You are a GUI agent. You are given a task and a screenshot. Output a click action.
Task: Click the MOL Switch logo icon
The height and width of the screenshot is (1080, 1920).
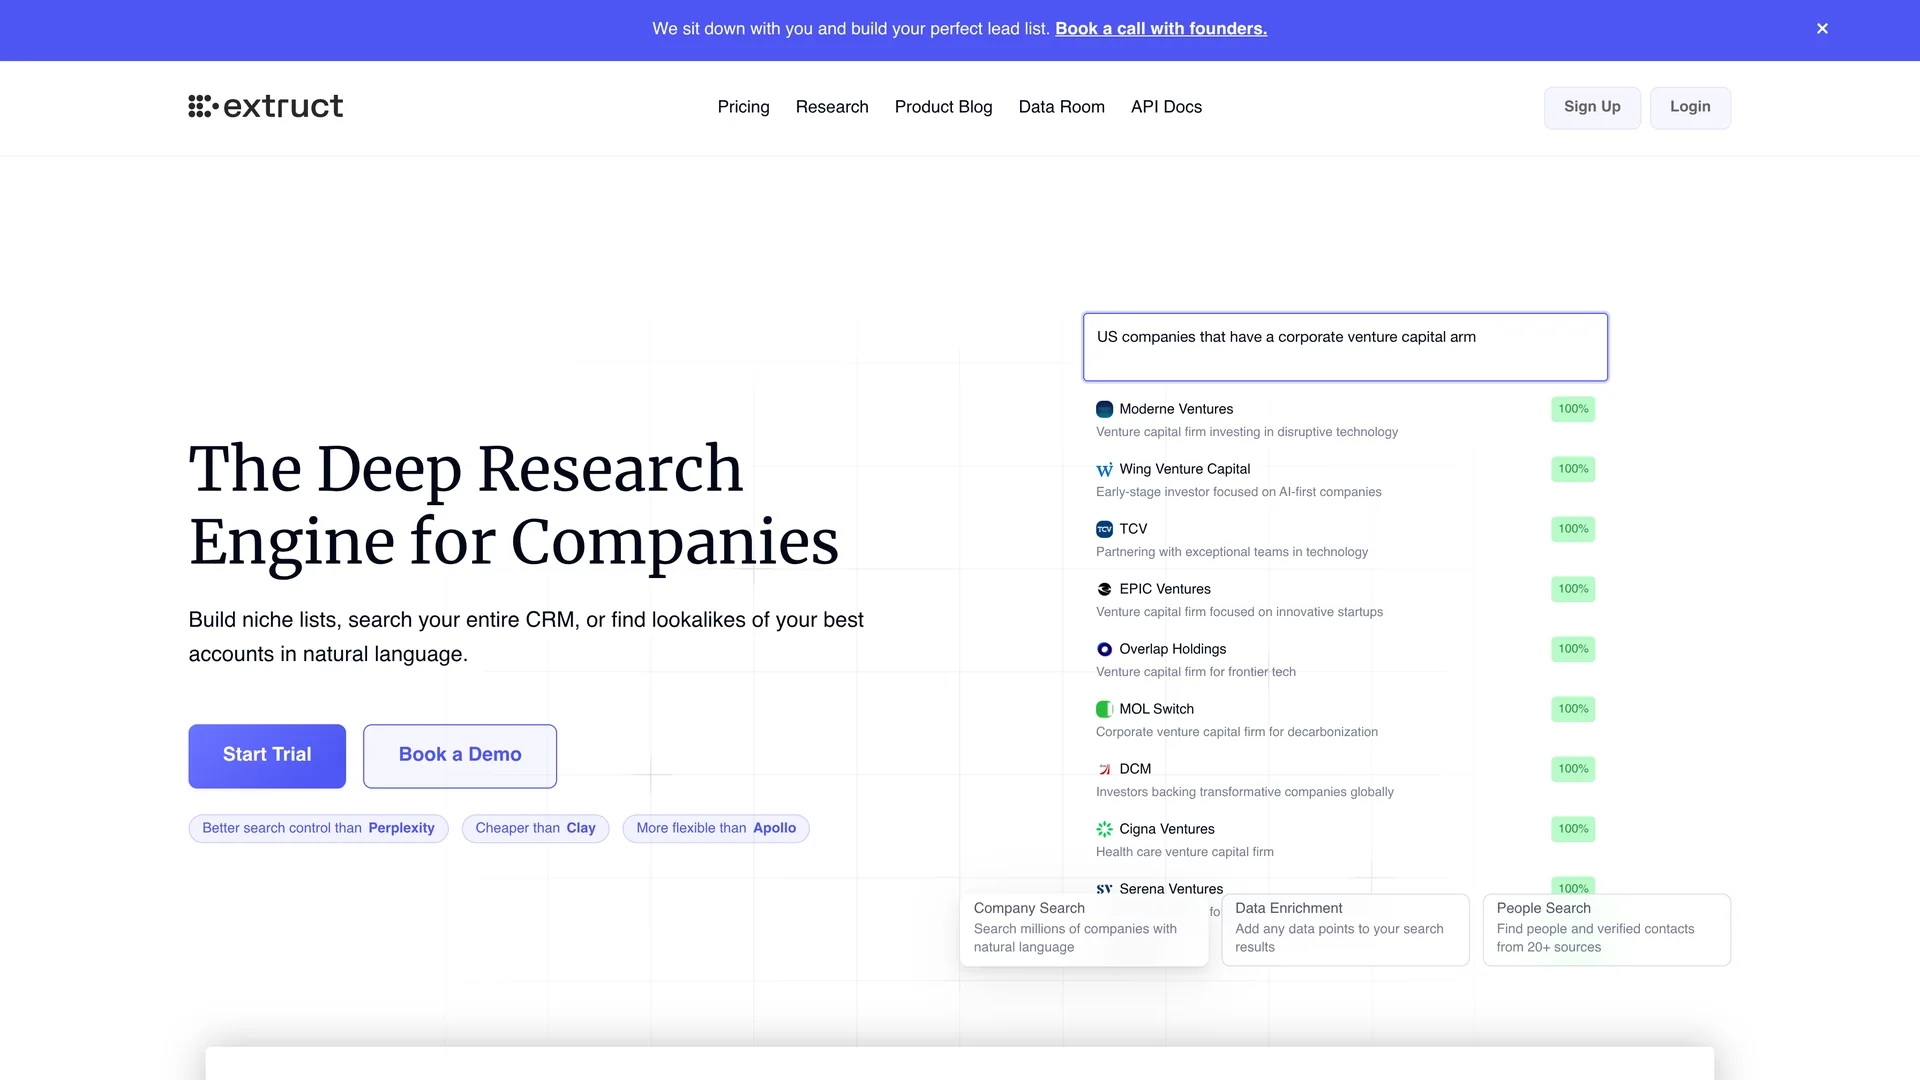coord(1104,709)
